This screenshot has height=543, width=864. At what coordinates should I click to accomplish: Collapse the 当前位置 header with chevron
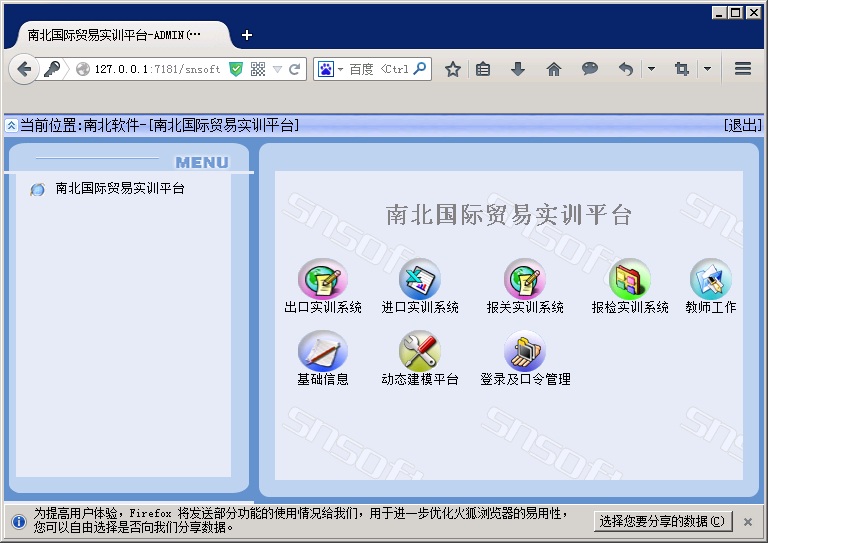coord(11,126)
